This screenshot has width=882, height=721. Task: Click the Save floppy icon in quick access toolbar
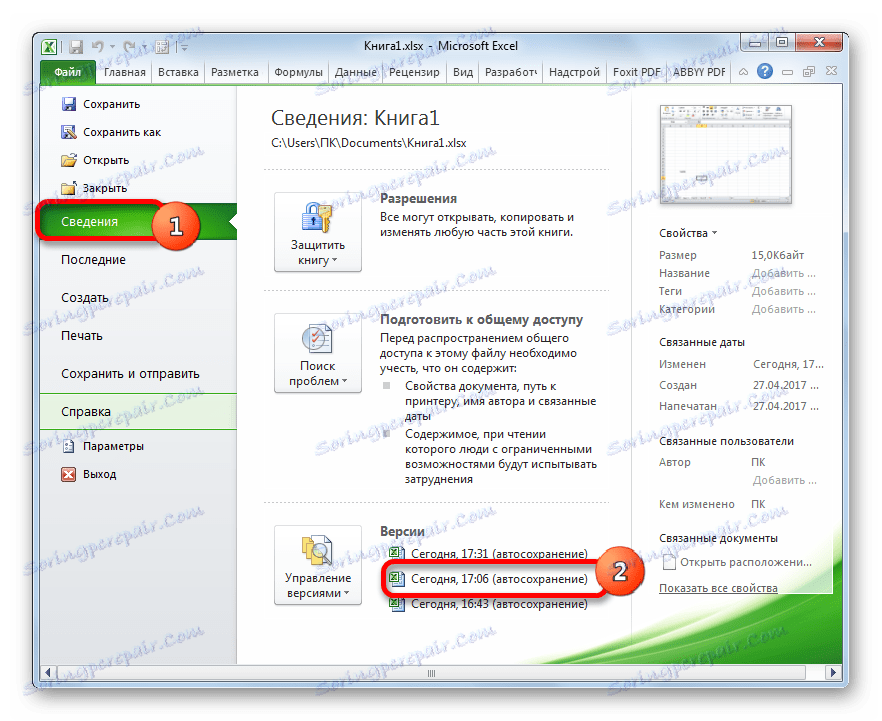pyautogui.click(x=75, y=47)
